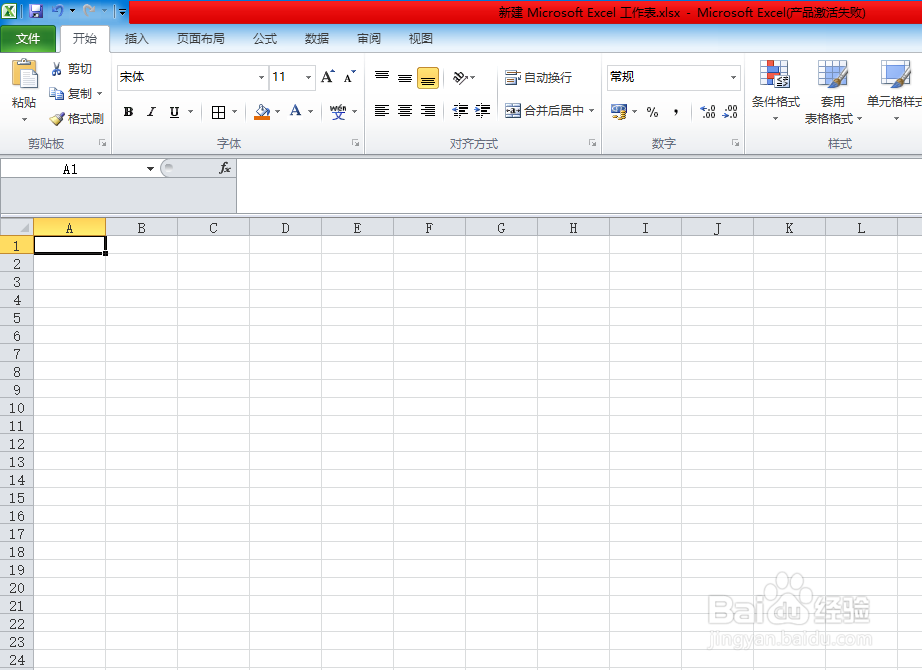Select the Format Painter (格式刷) brush
922x670 pixels.
pos(76,119)
